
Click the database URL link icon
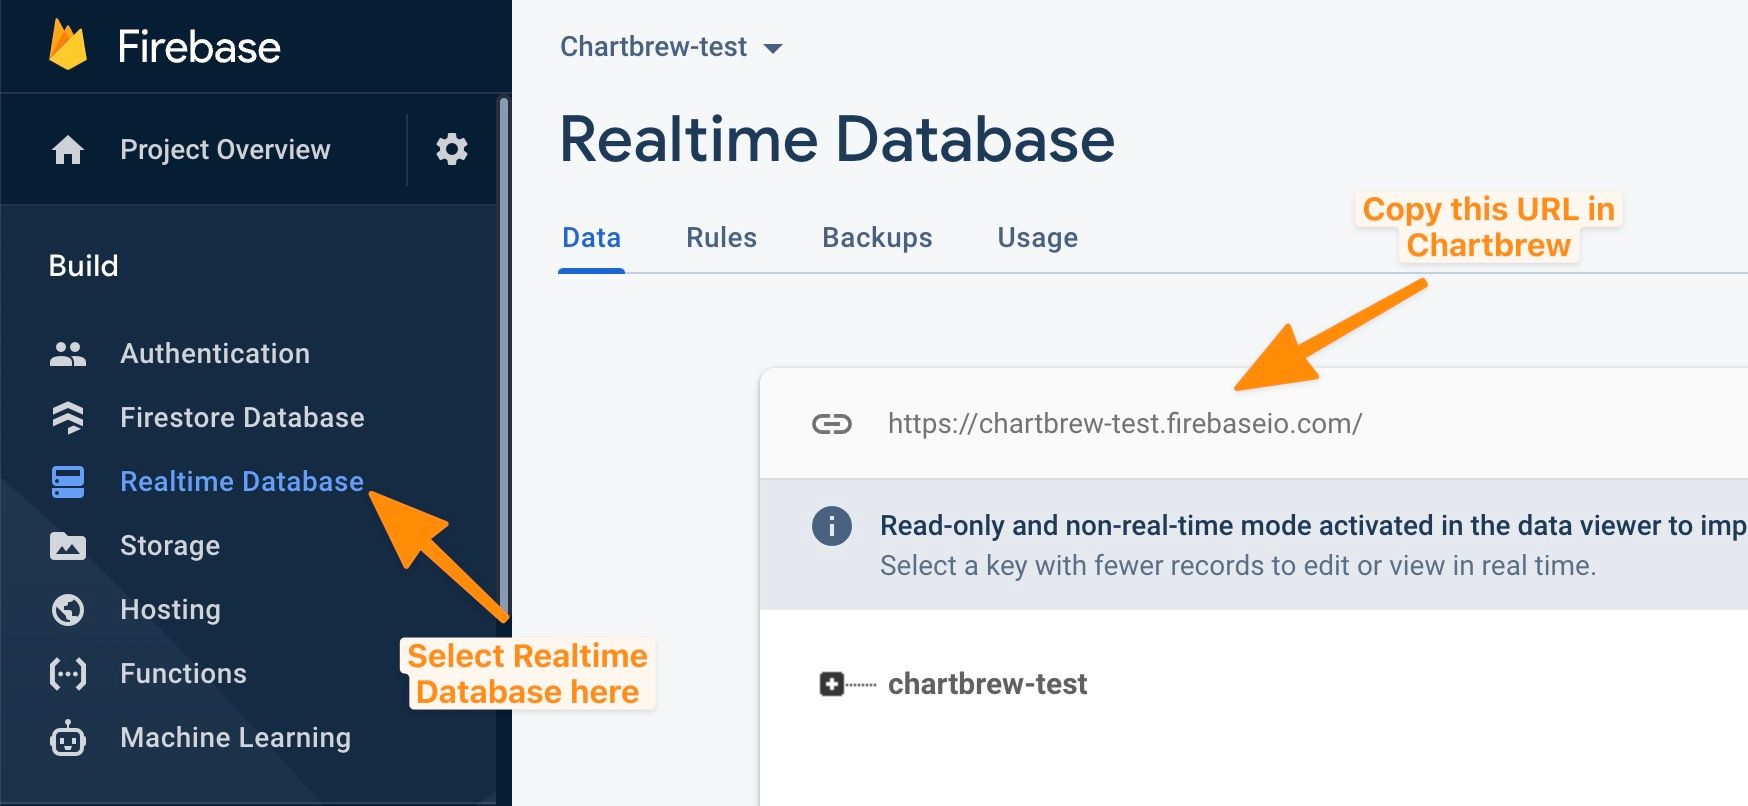(831, 424)
